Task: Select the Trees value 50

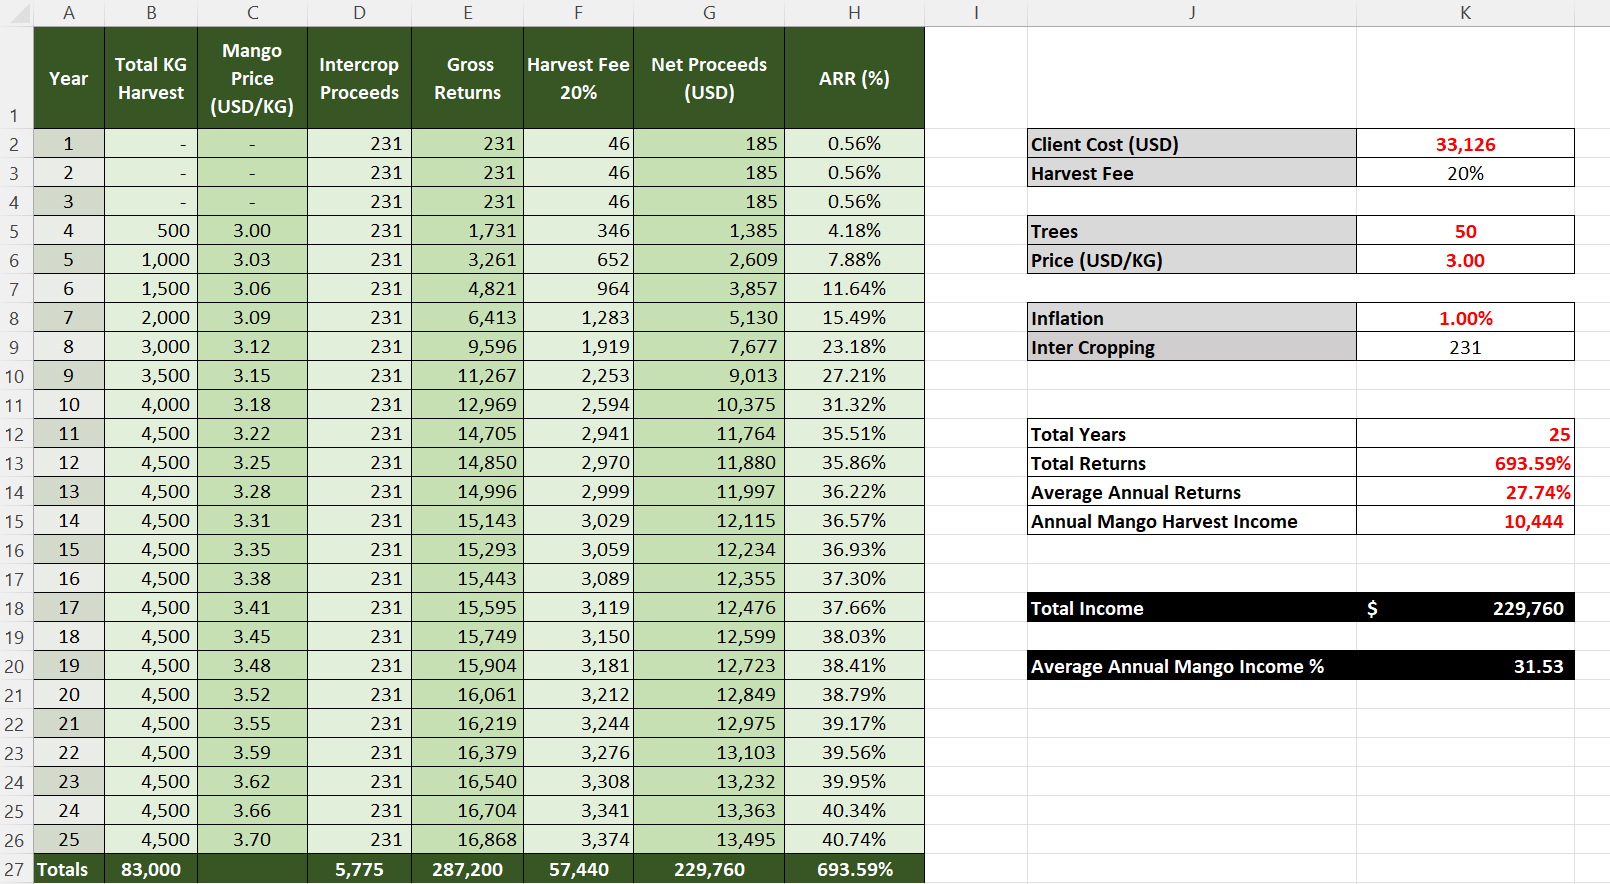Action: [x=1465, y=231]
